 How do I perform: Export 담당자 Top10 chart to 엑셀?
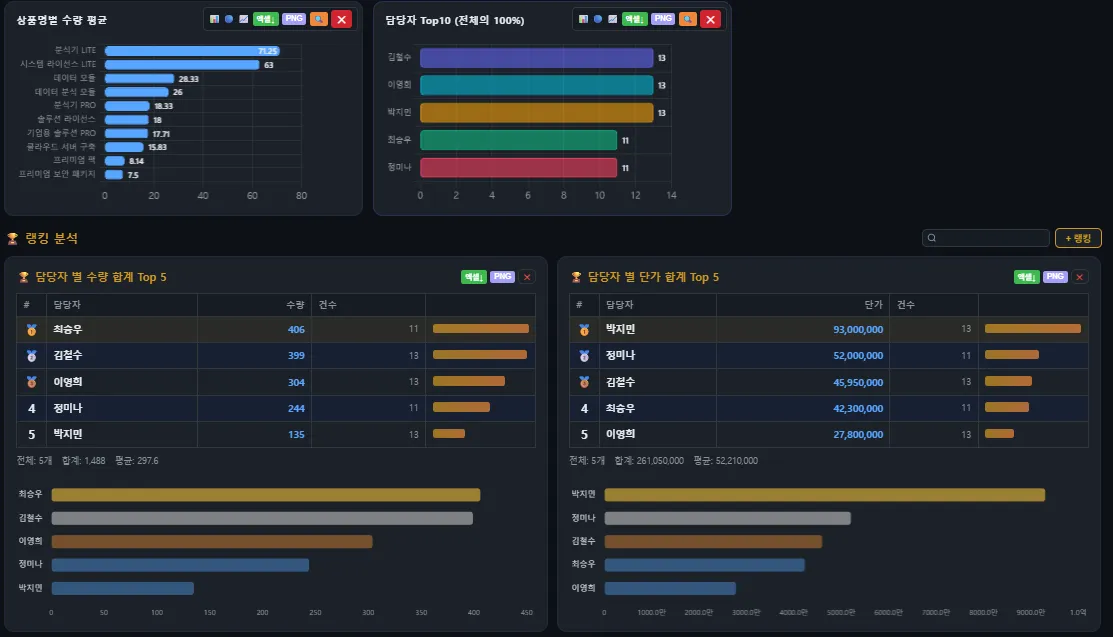click(634, 19)
